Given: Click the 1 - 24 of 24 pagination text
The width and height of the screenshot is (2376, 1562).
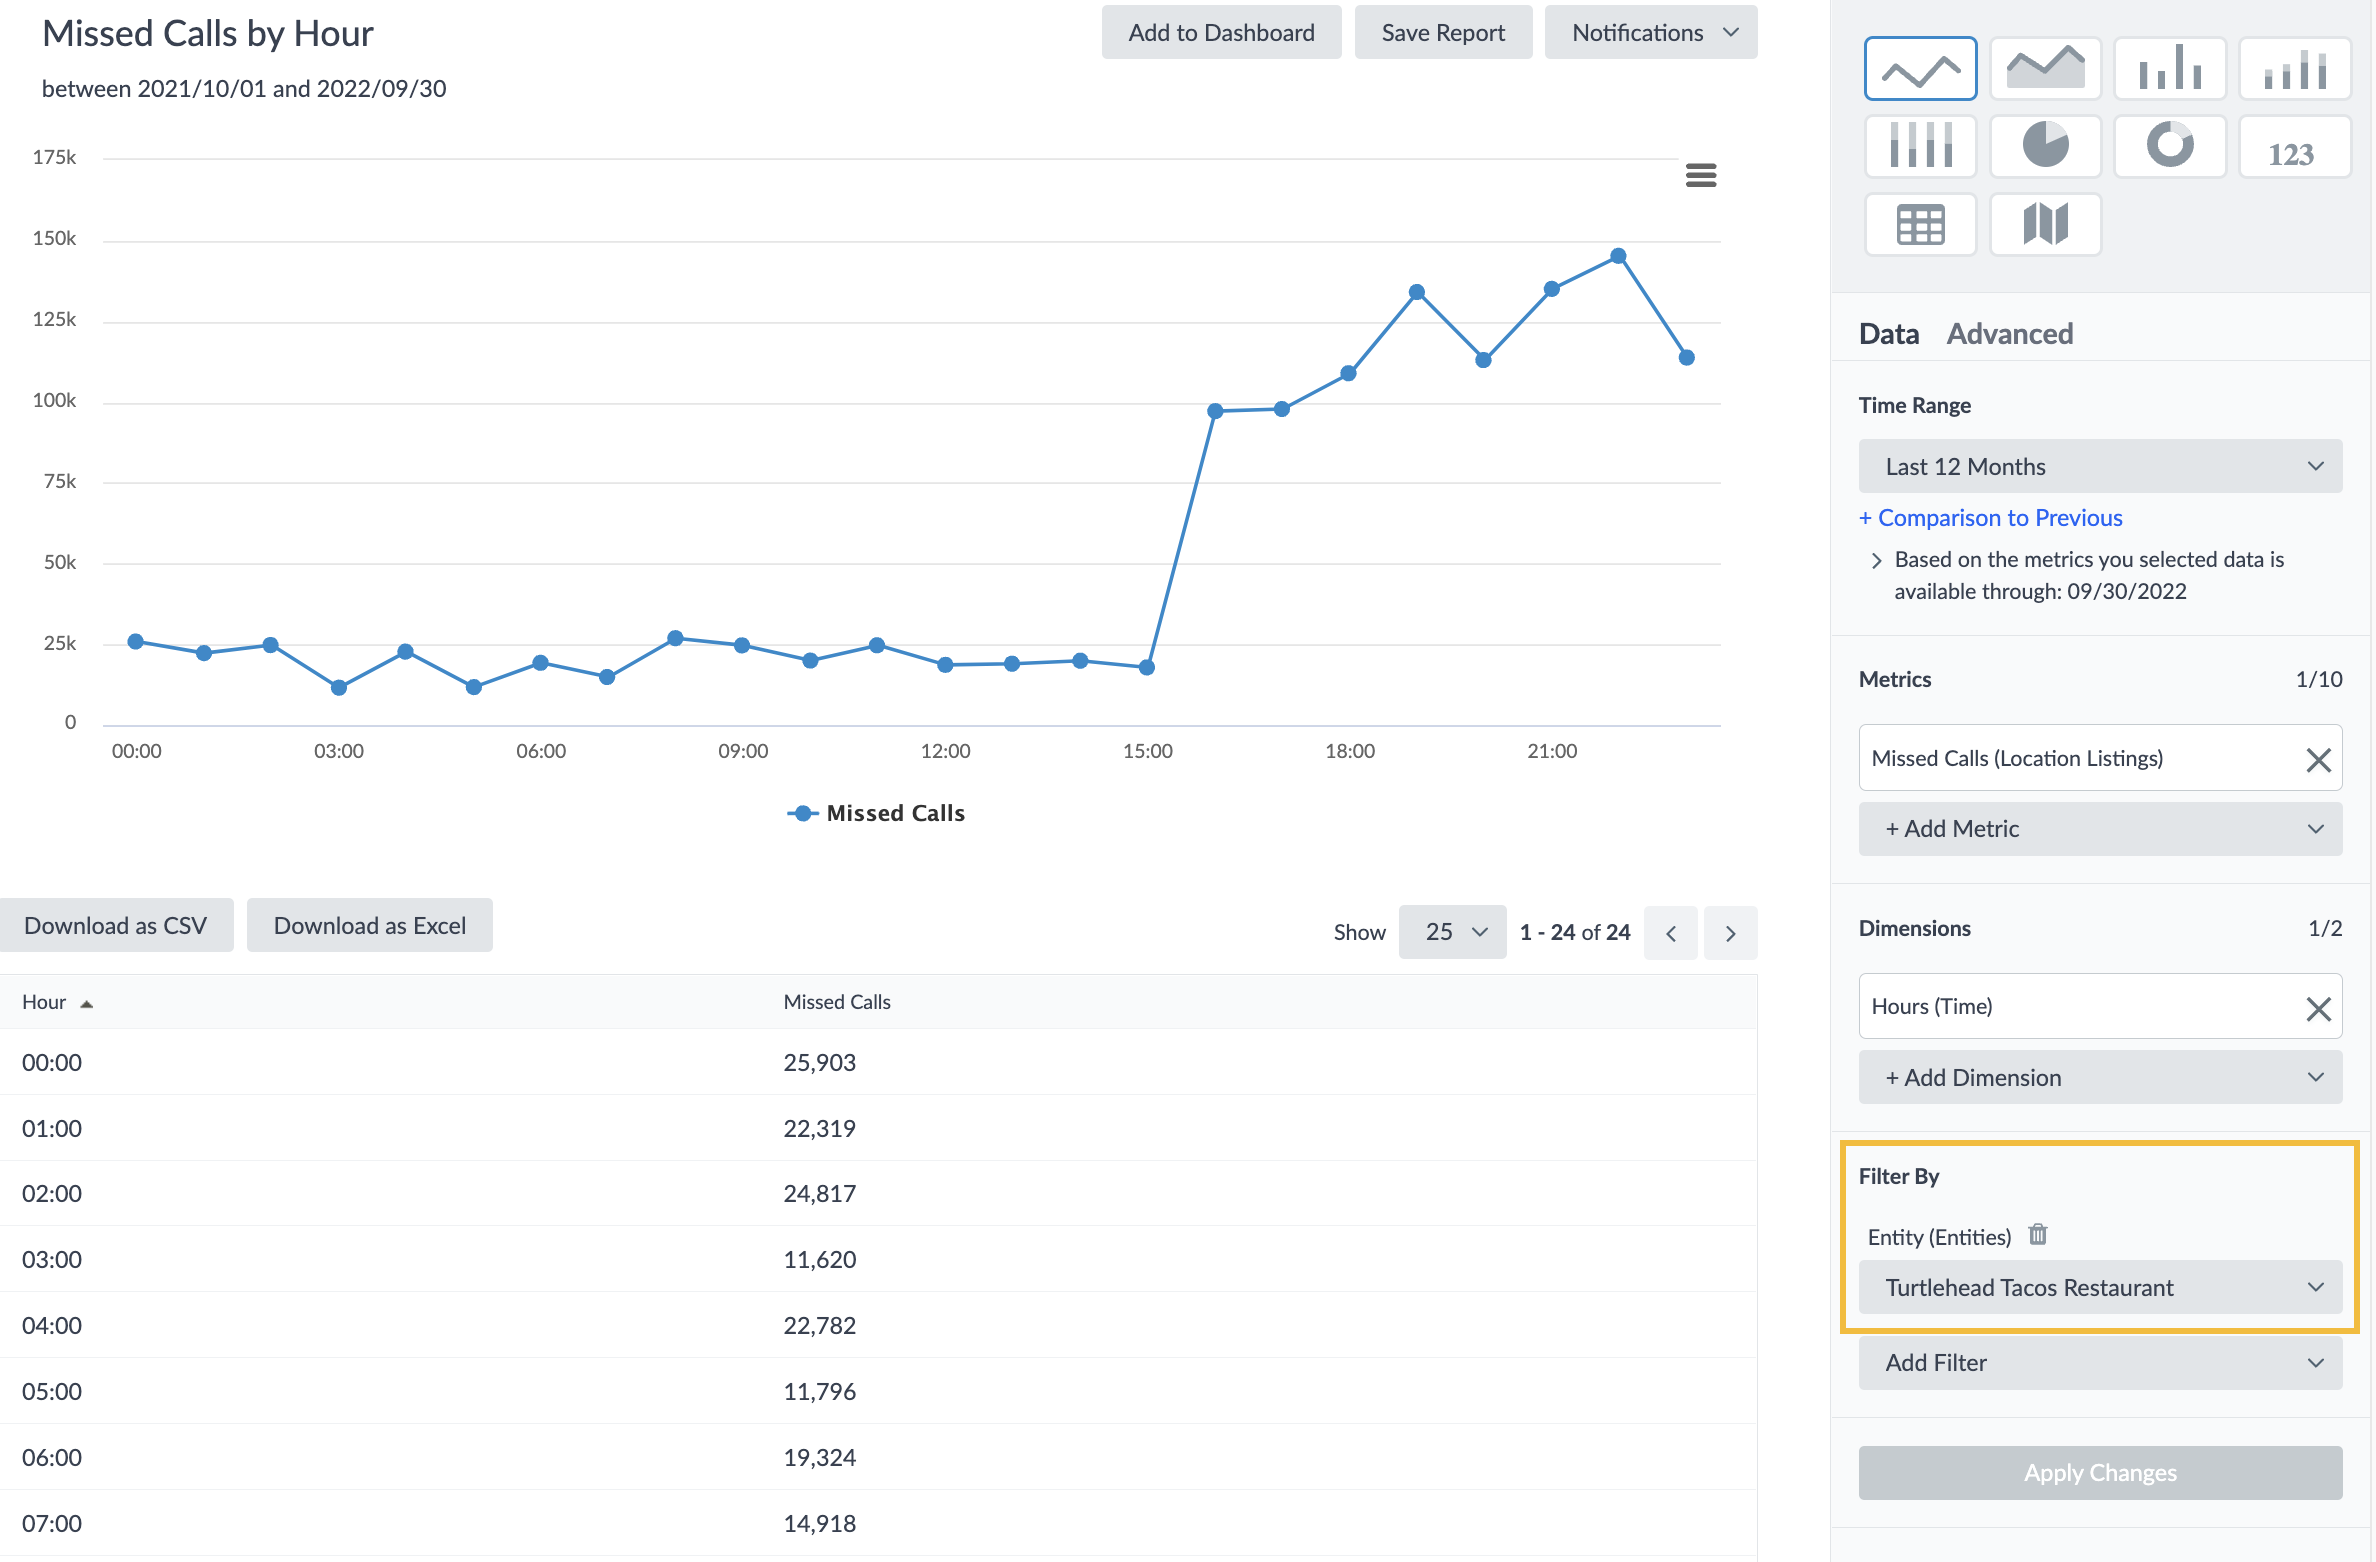Looking at the screenshot, I should click(1575, 933).
